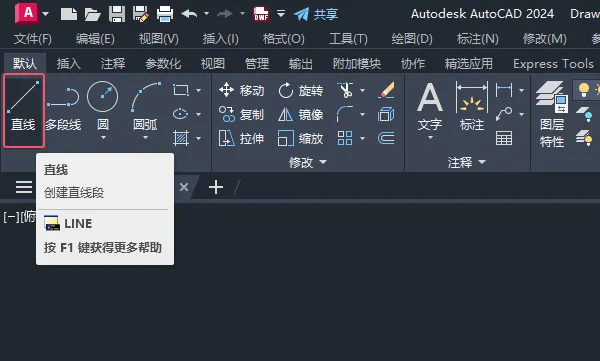
Task: Click the Redo arrow
Action: pyautogui.click(x=225, y=14)
